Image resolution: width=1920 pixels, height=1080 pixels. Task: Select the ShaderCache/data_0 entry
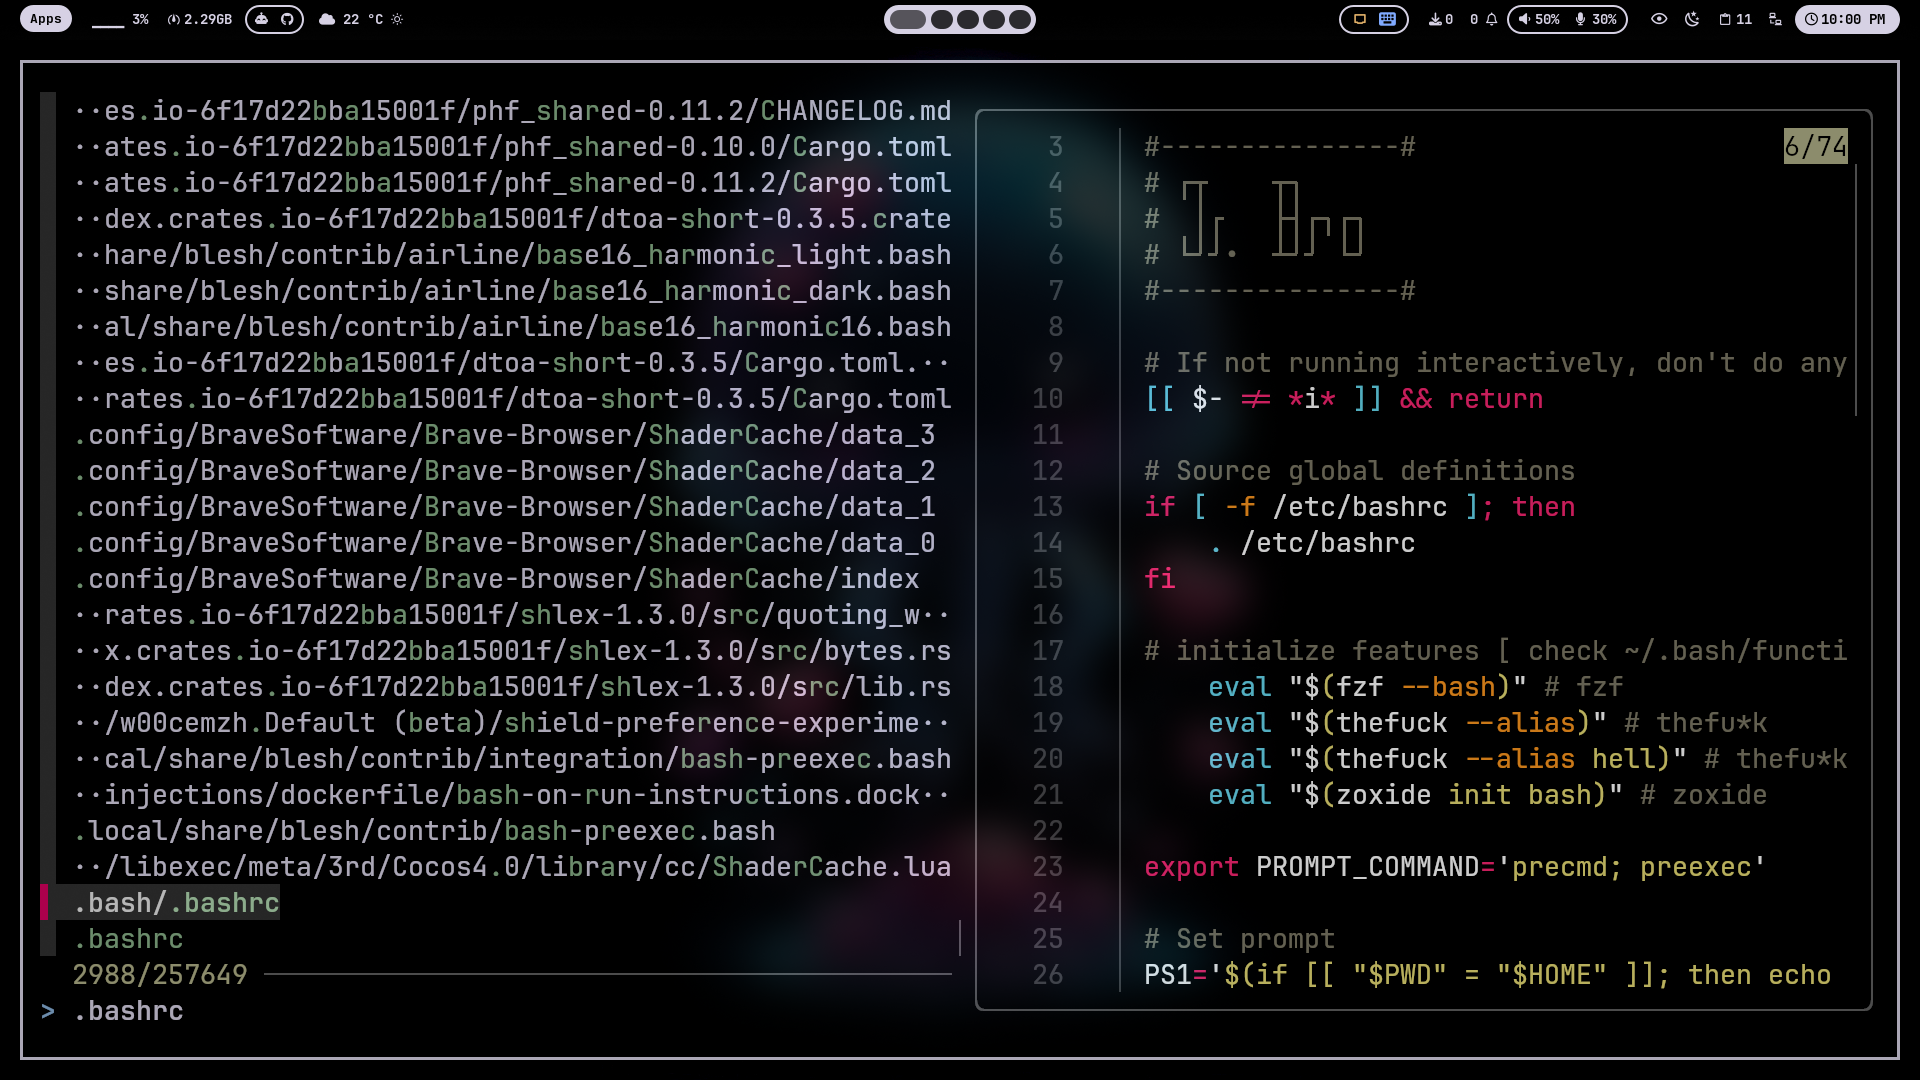pyautogui.click(x=504, y=543)
